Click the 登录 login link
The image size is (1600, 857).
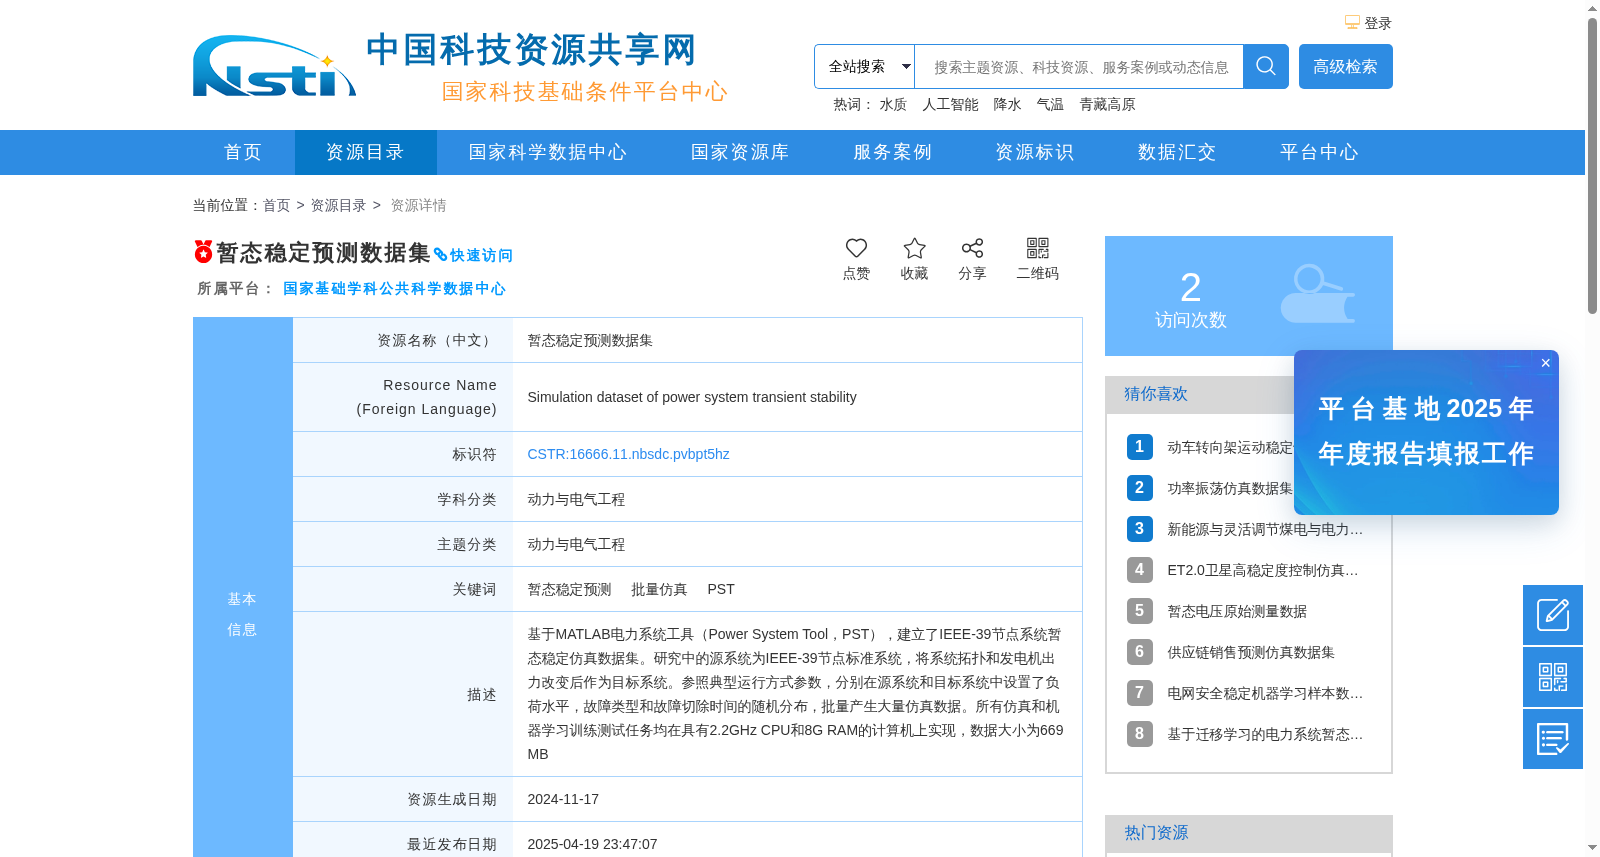click(x=1378, y=23)
